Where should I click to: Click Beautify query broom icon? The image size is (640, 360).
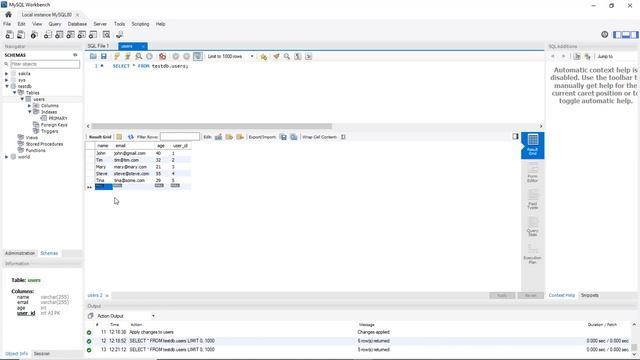(x=276, y=56)
